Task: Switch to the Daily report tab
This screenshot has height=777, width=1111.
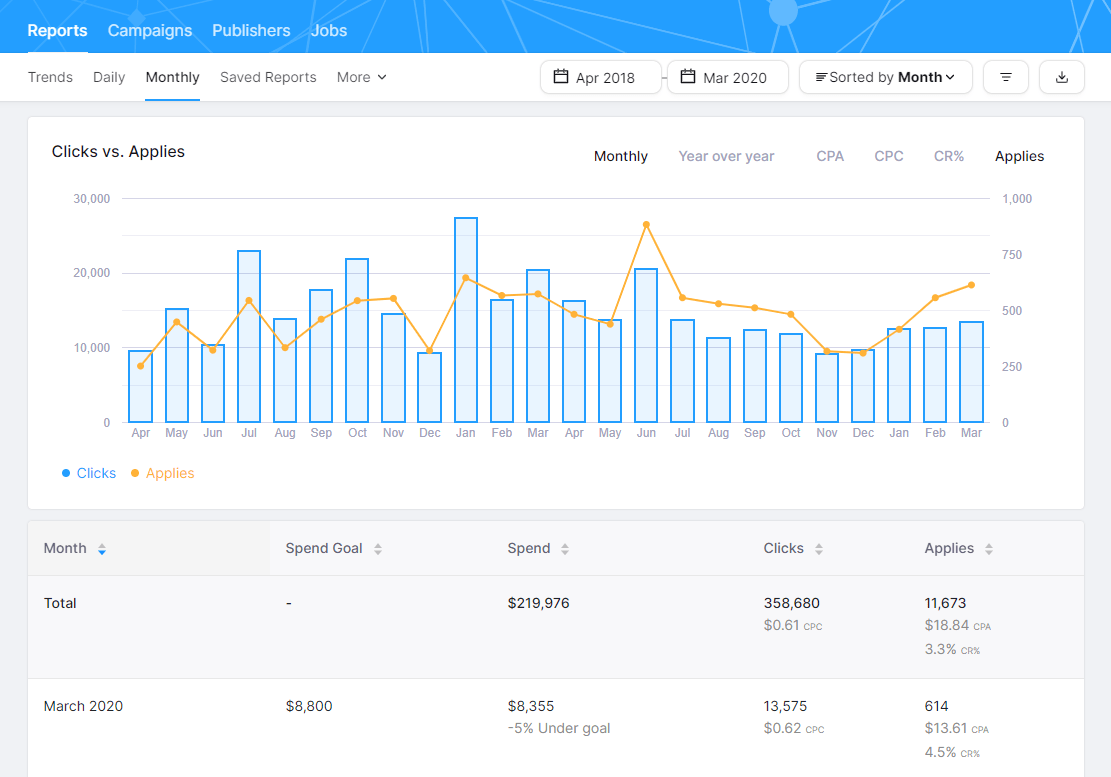Action: [x=109, y=77]
